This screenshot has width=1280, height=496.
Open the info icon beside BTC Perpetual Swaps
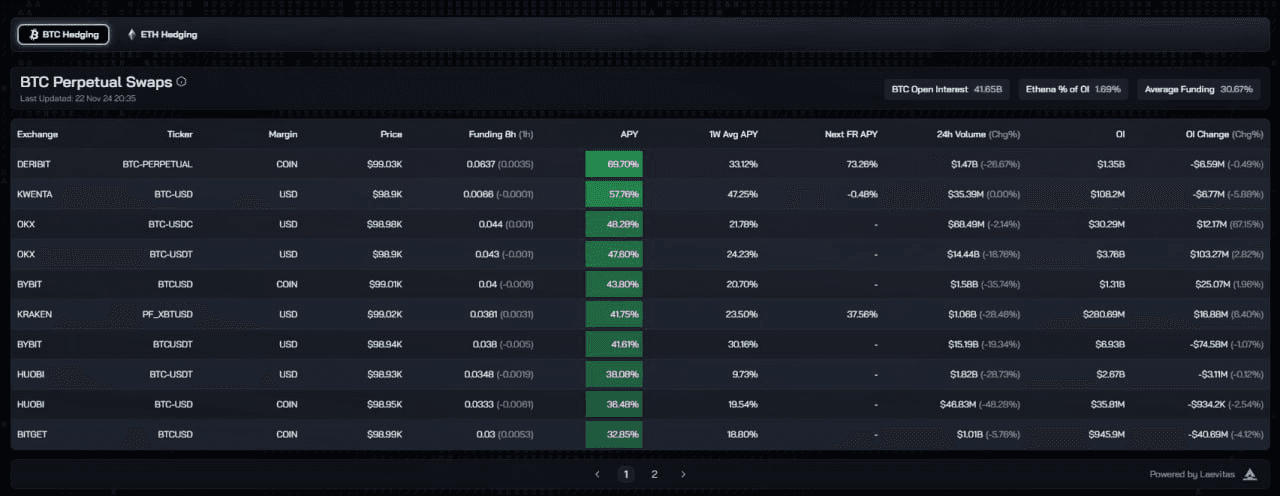181,82
